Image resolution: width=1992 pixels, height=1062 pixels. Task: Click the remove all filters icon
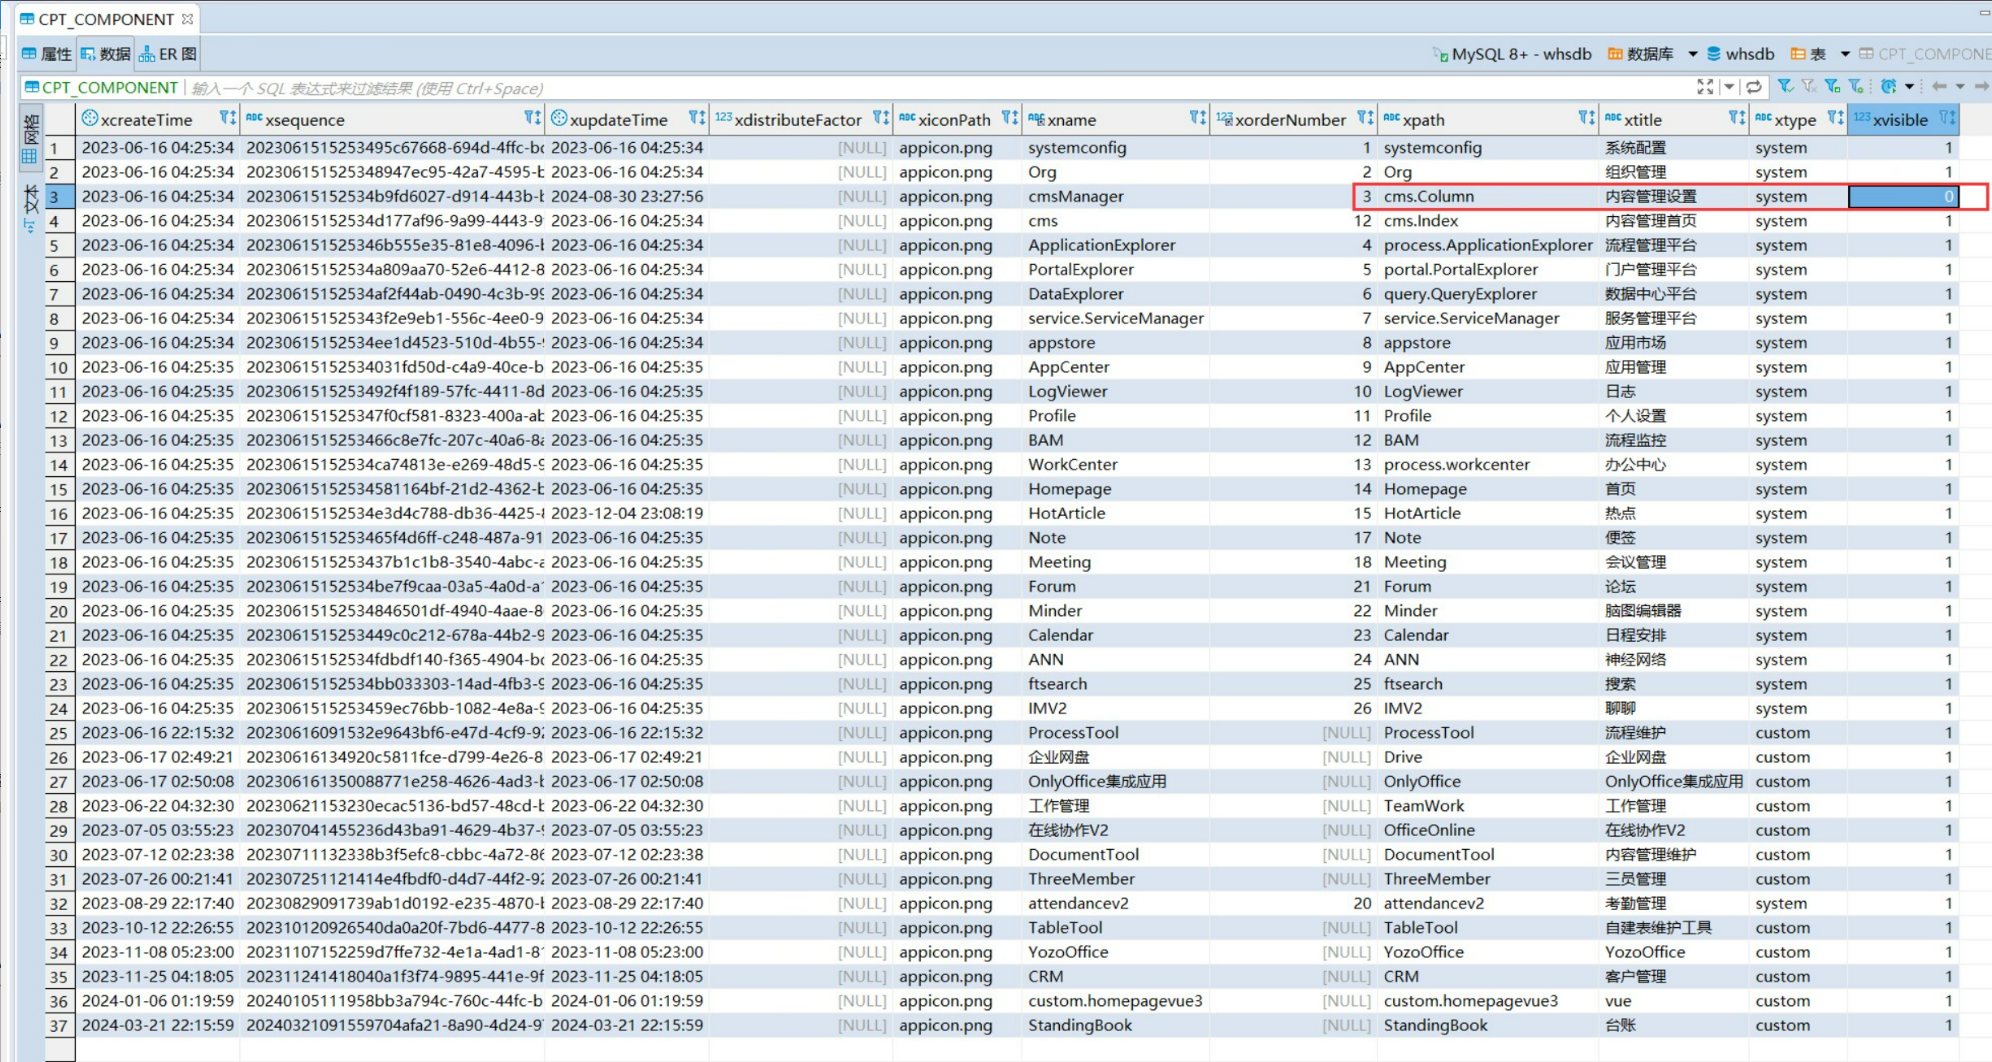1809,87
